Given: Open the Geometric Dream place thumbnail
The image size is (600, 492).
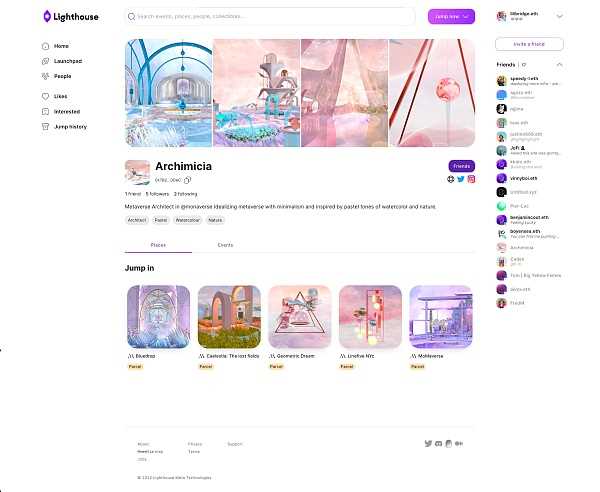Looking at the screenshot, I should point(300,317).
